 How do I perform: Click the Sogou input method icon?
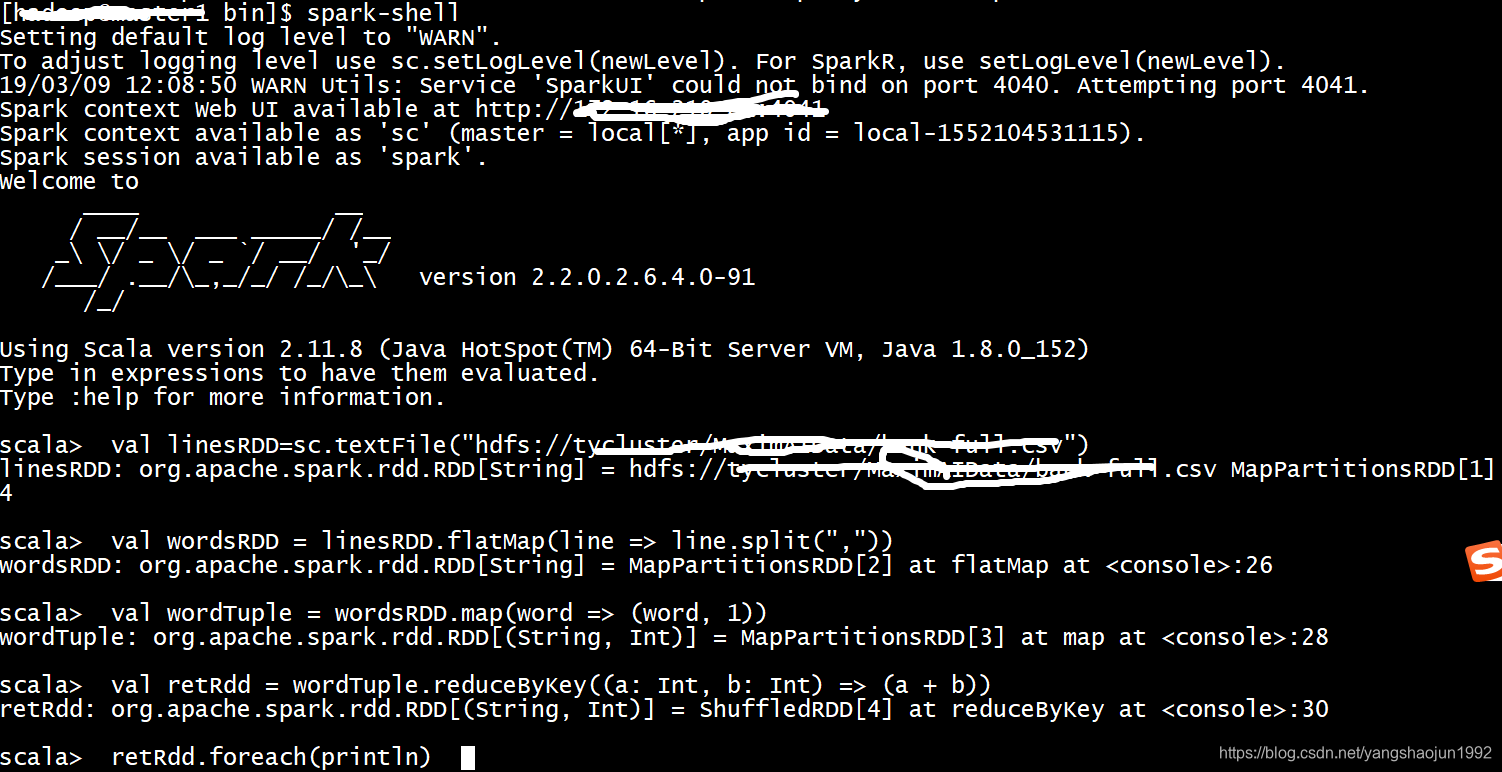click(x=1485, y=561)
